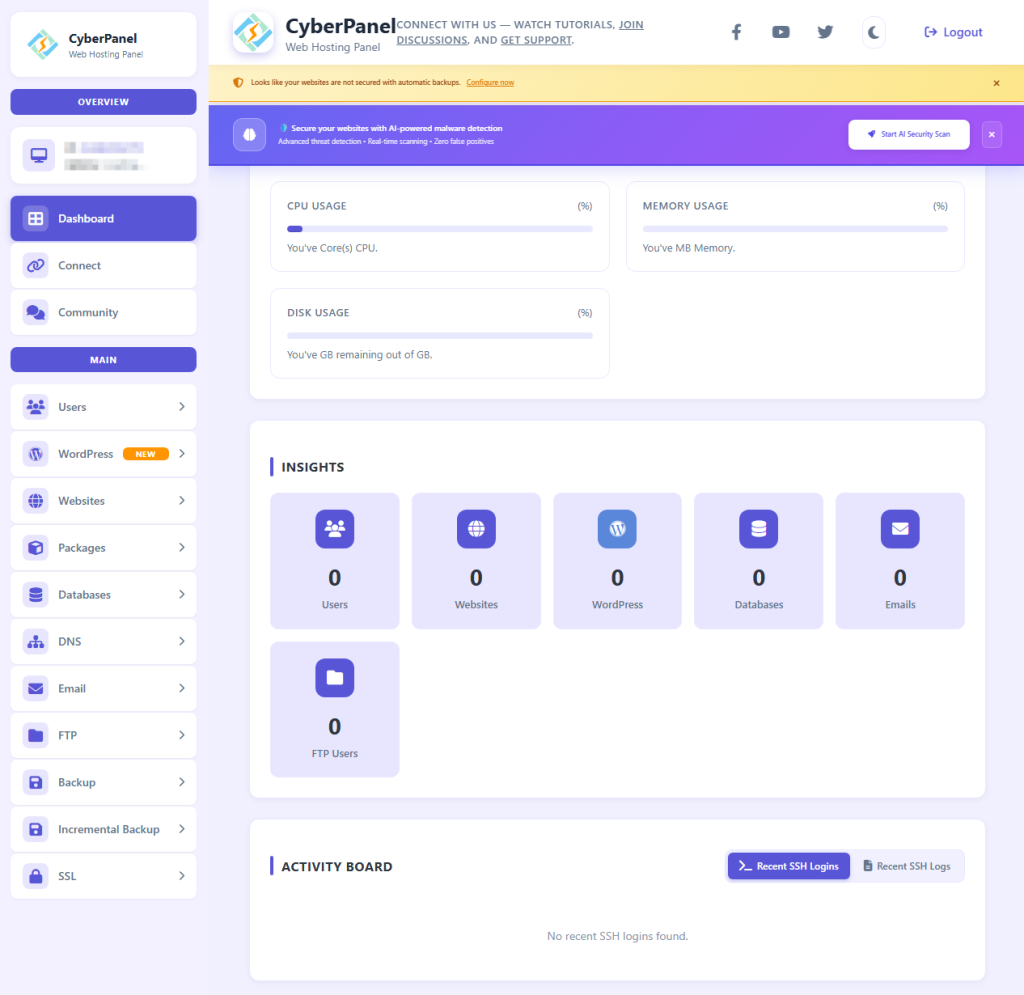1024x995 pixels.
Task: Open the YouTube icon in header
Action: [780, 32]
